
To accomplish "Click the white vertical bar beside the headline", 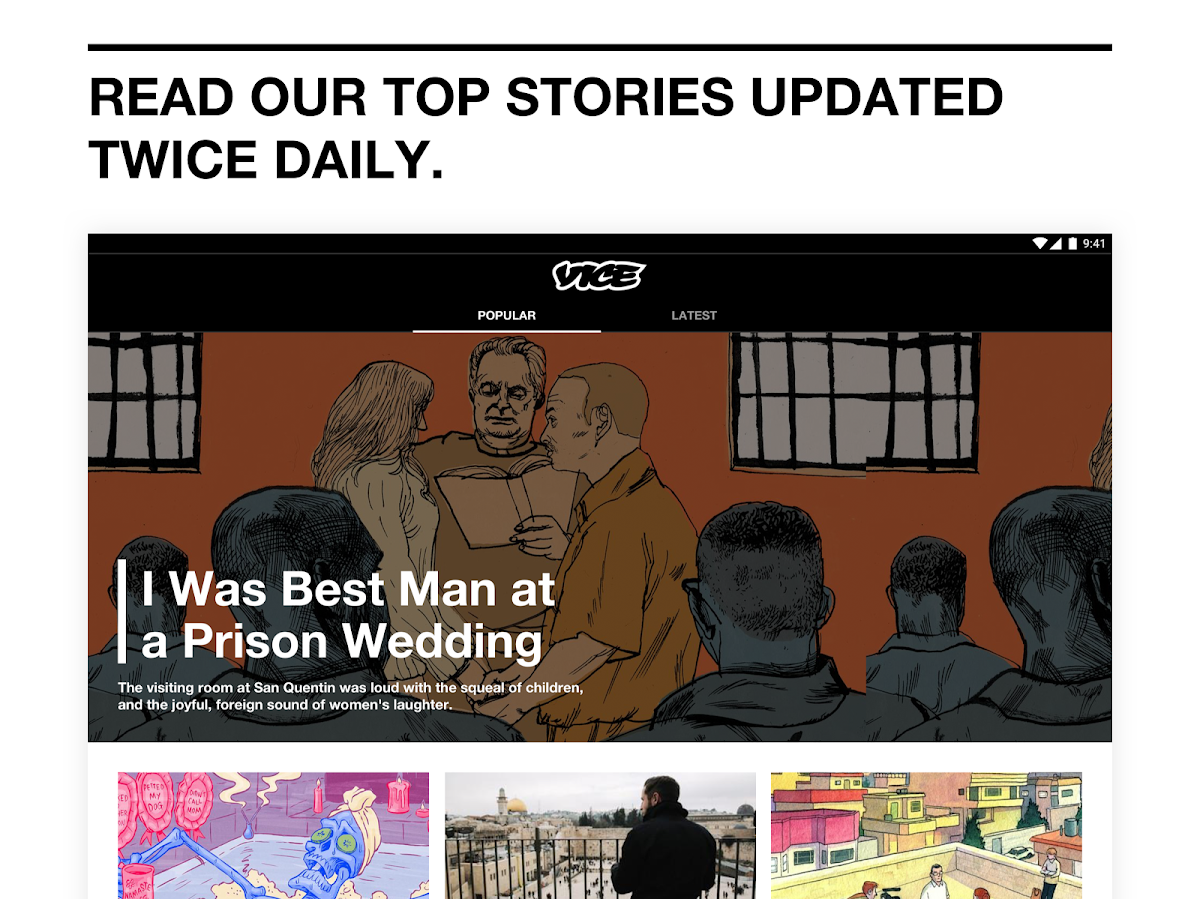I will point(122,611).
